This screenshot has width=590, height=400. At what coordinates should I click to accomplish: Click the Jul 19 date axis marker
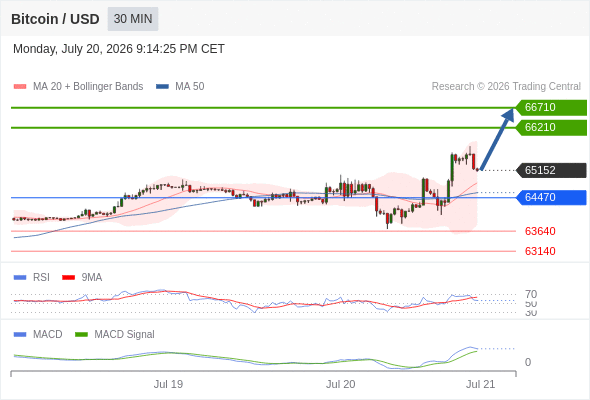[x=168, y=384]
